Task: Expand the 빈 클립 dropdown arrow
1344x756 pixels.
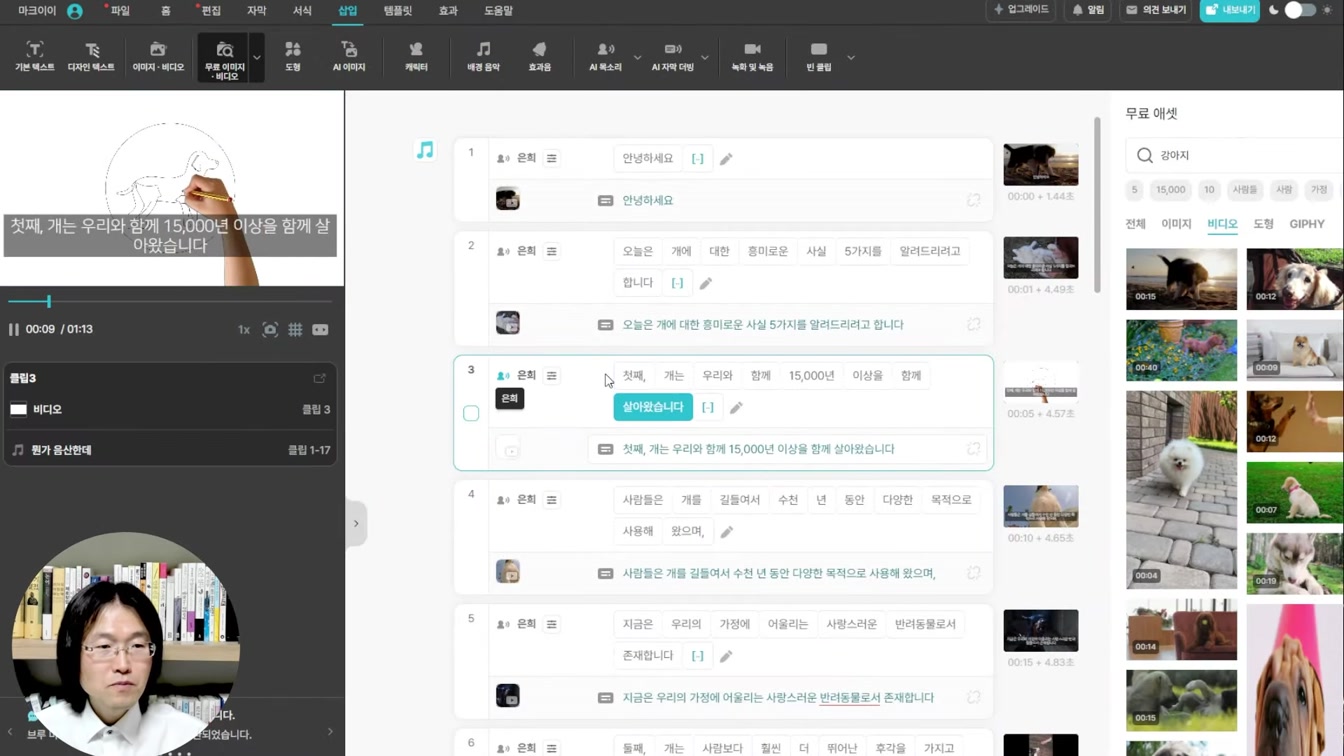Action: click(851, 58)
